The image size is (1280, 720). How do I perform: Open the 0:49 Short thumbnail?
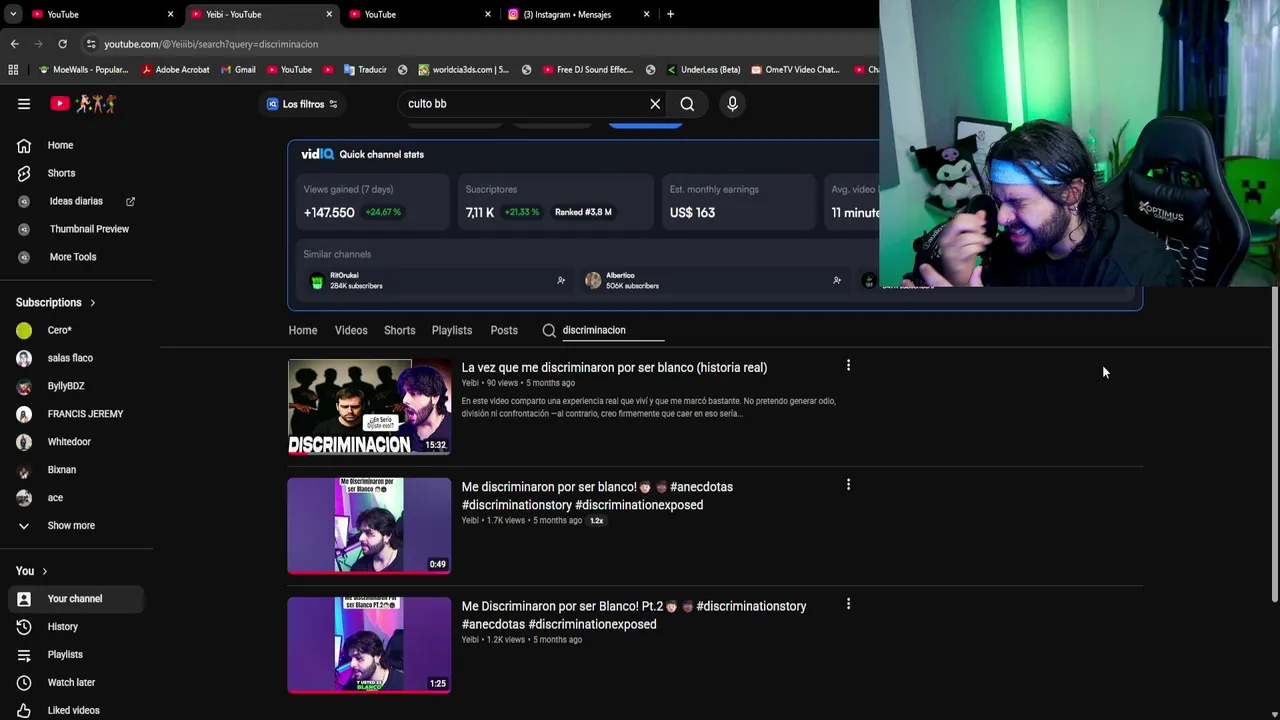coord(369,526)
